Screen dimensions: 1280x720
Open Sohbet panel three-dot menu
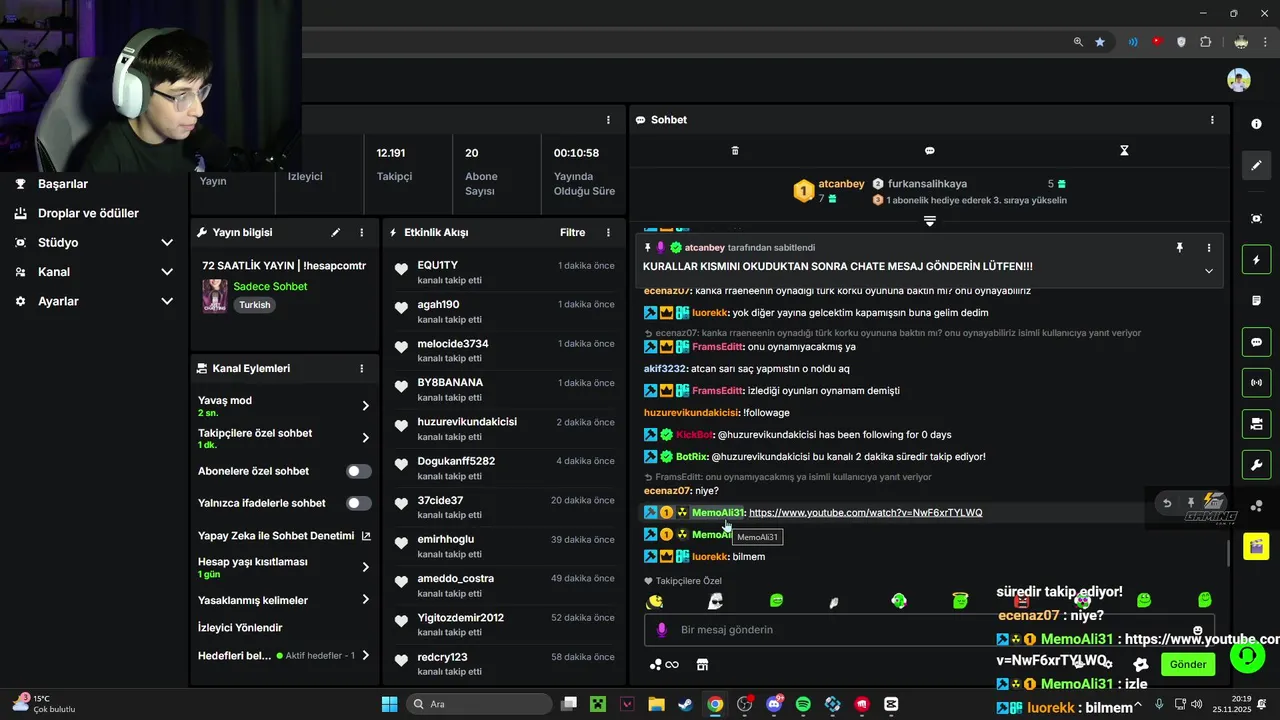(1212, 120)
